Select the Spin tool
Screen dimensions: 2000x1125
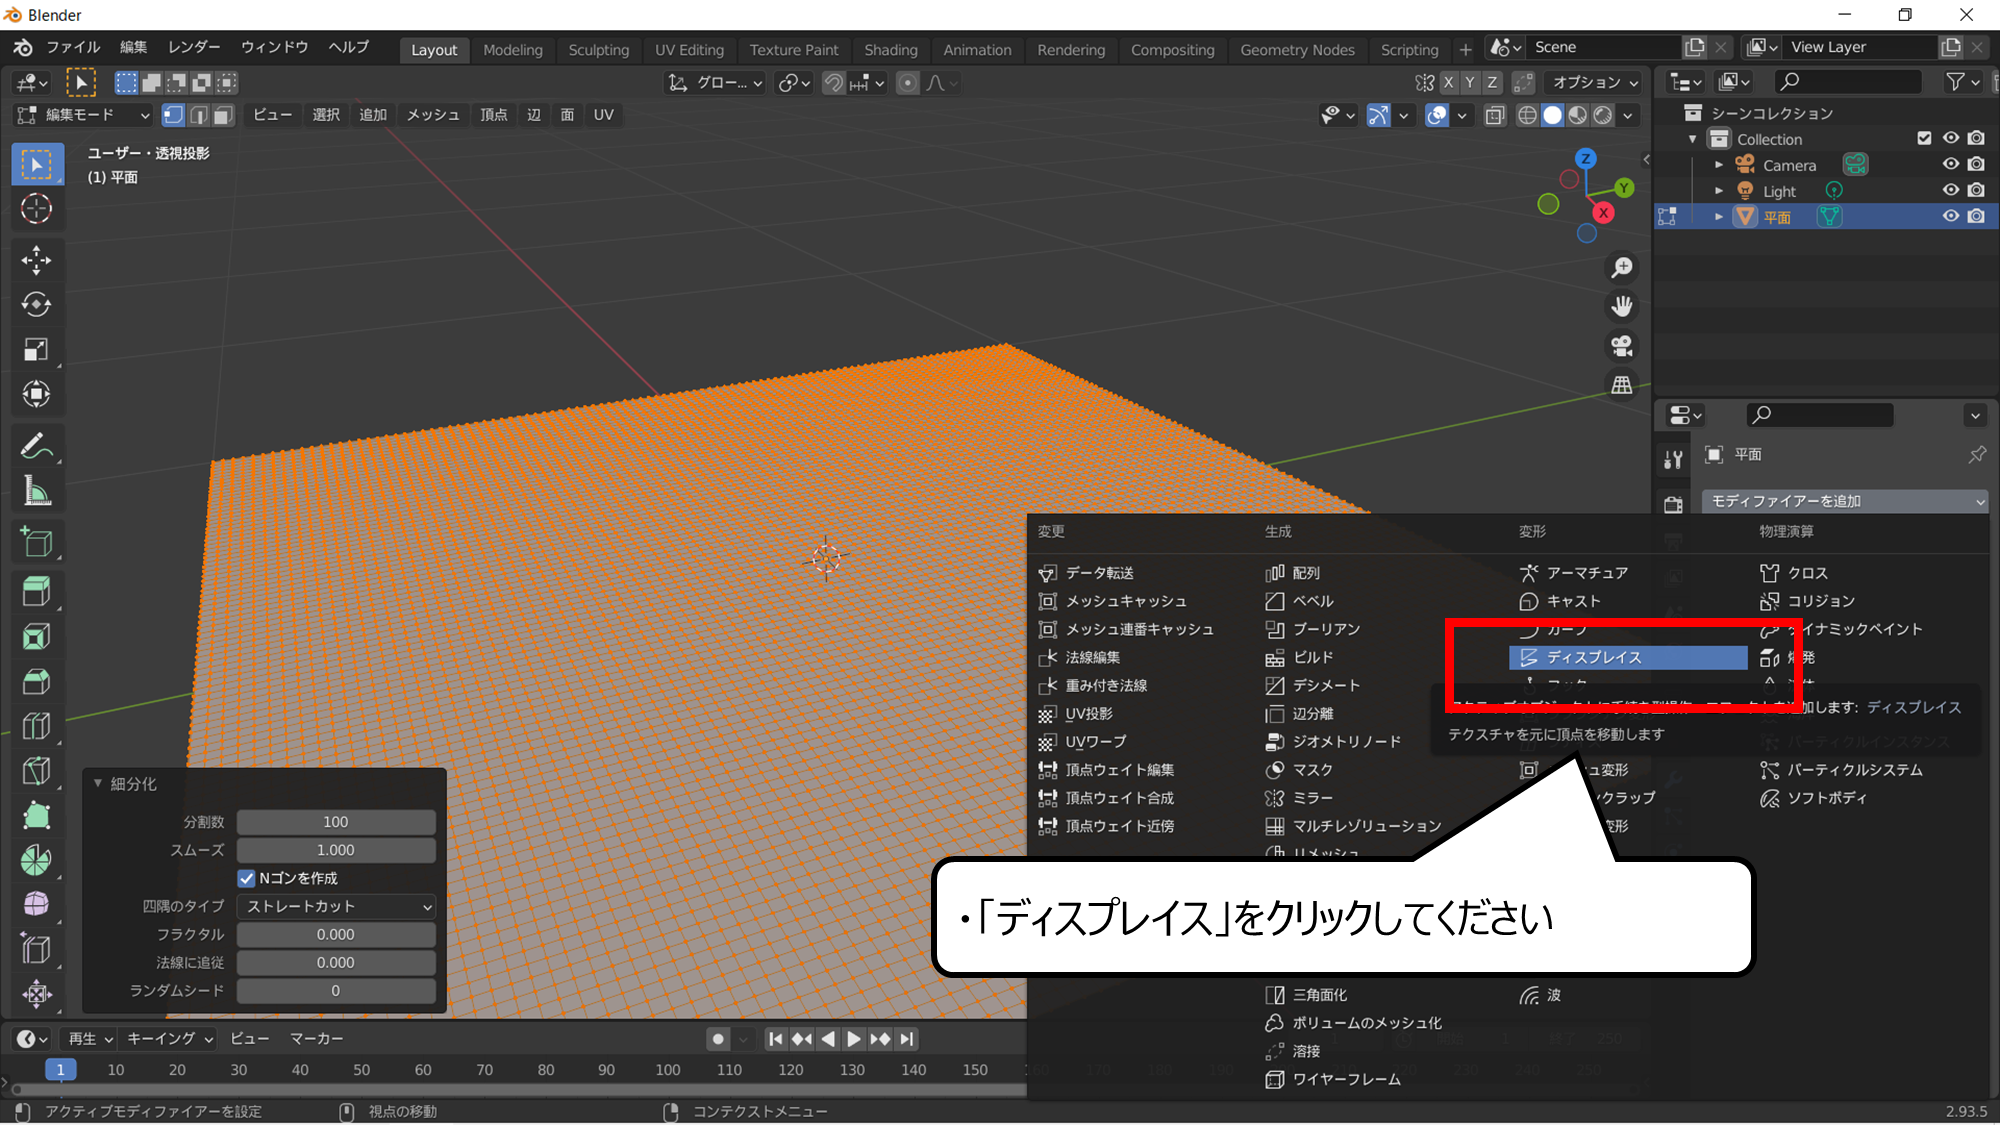37,860
